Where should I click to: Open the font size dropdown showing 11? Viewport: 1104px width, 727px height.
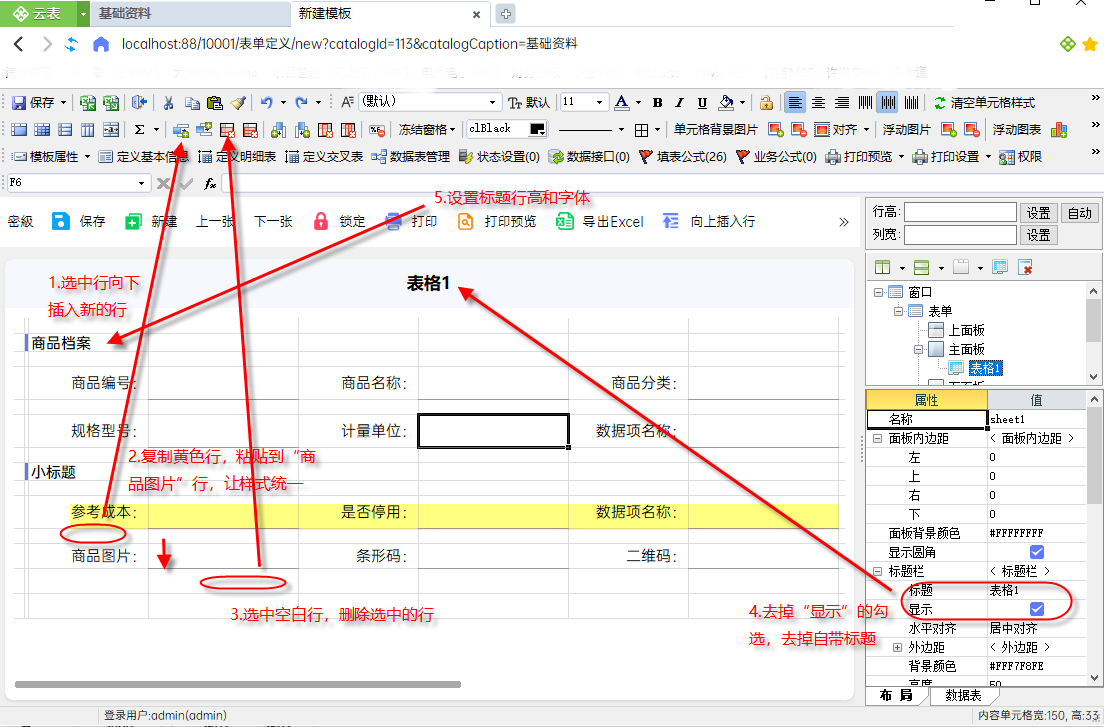pos(600,103)
